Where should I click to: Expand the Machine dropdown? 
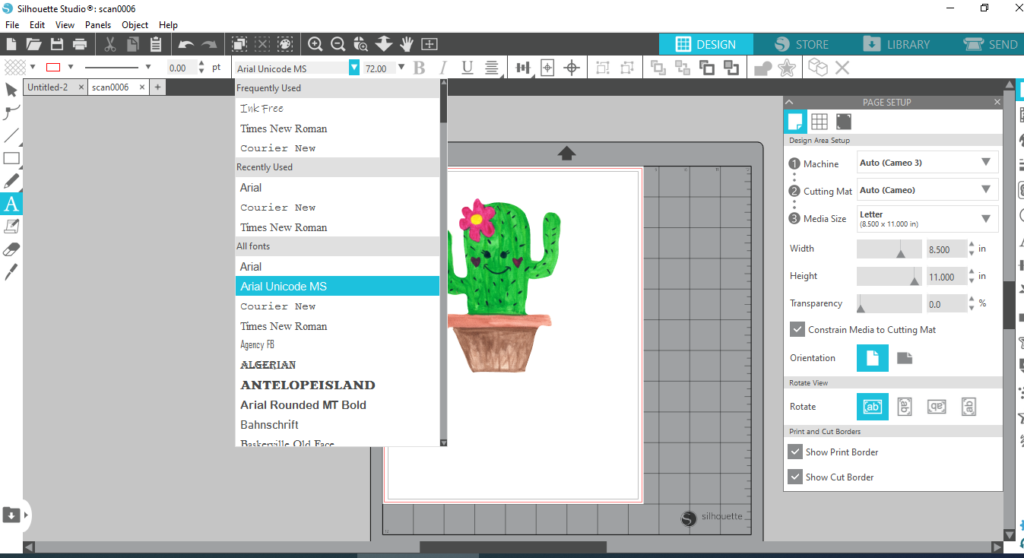(x=927, y=162)
